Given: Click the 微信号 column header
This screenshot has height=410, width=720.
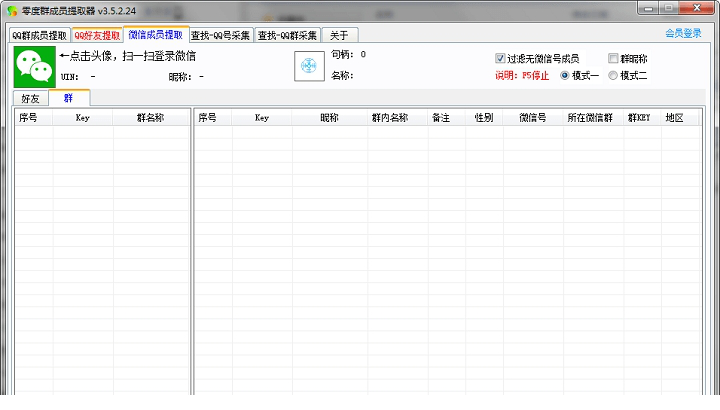Looking at the screenshot, I should [x=533, y=118].
